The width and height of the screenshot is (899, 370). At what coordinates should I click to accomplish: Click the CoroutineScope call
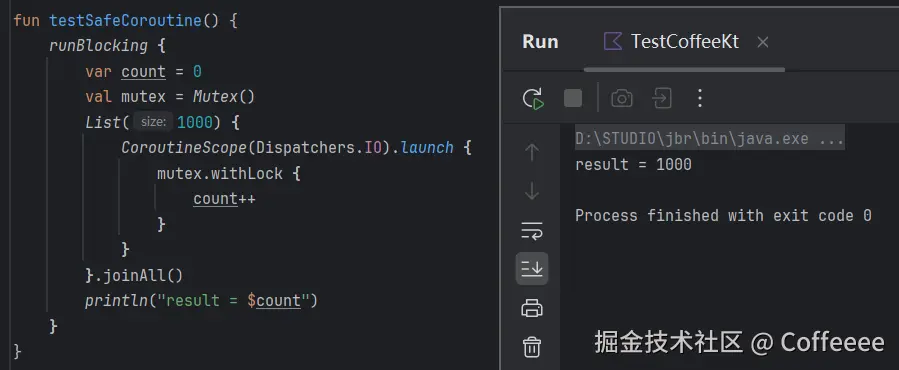[x=183, y=147]
